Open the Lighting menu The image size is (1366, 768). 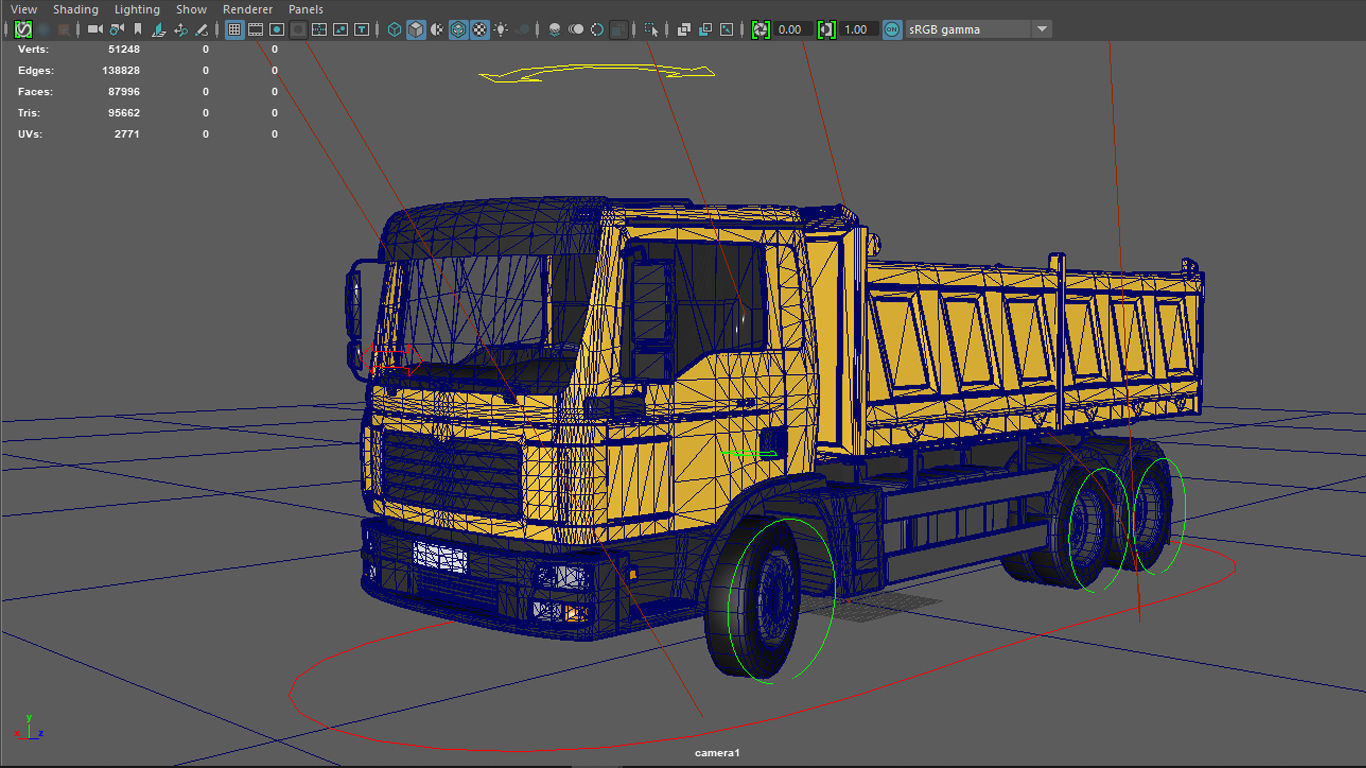pos(137,9)
